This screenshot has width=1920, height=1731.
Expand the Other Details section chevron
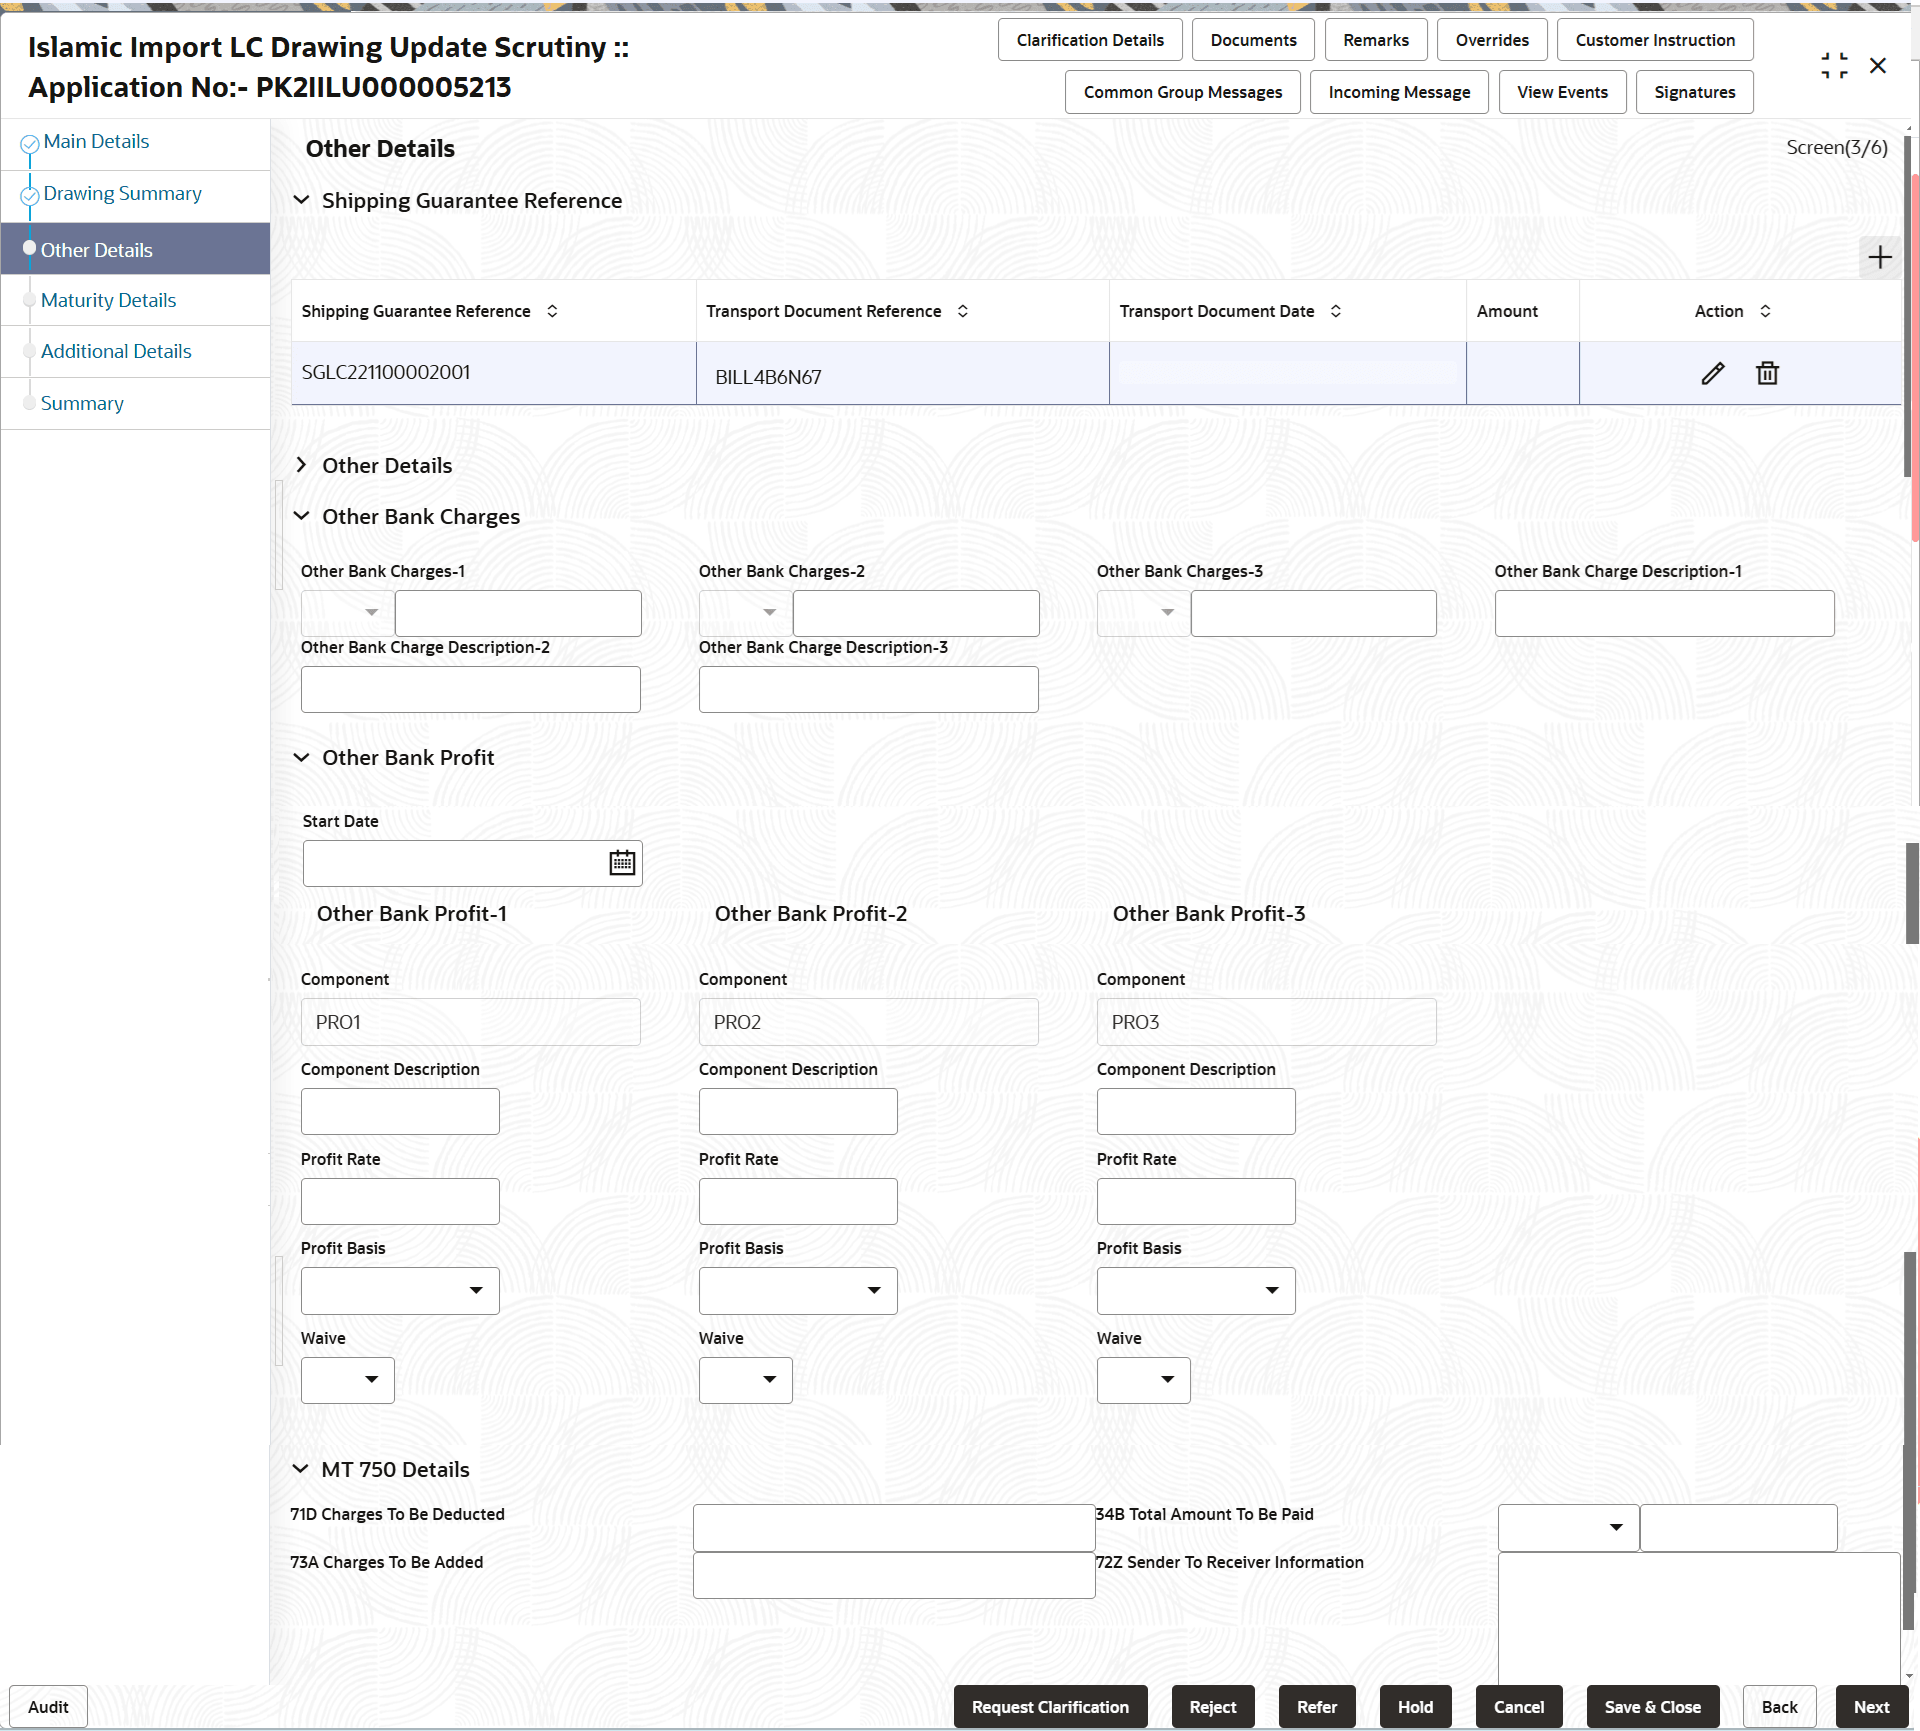302,464
